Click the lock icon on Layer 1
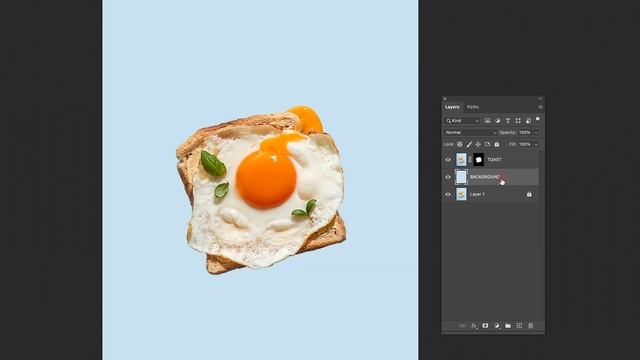Viewport: 640px width, 360px height. pyautogui.click(x=529, y=194)
